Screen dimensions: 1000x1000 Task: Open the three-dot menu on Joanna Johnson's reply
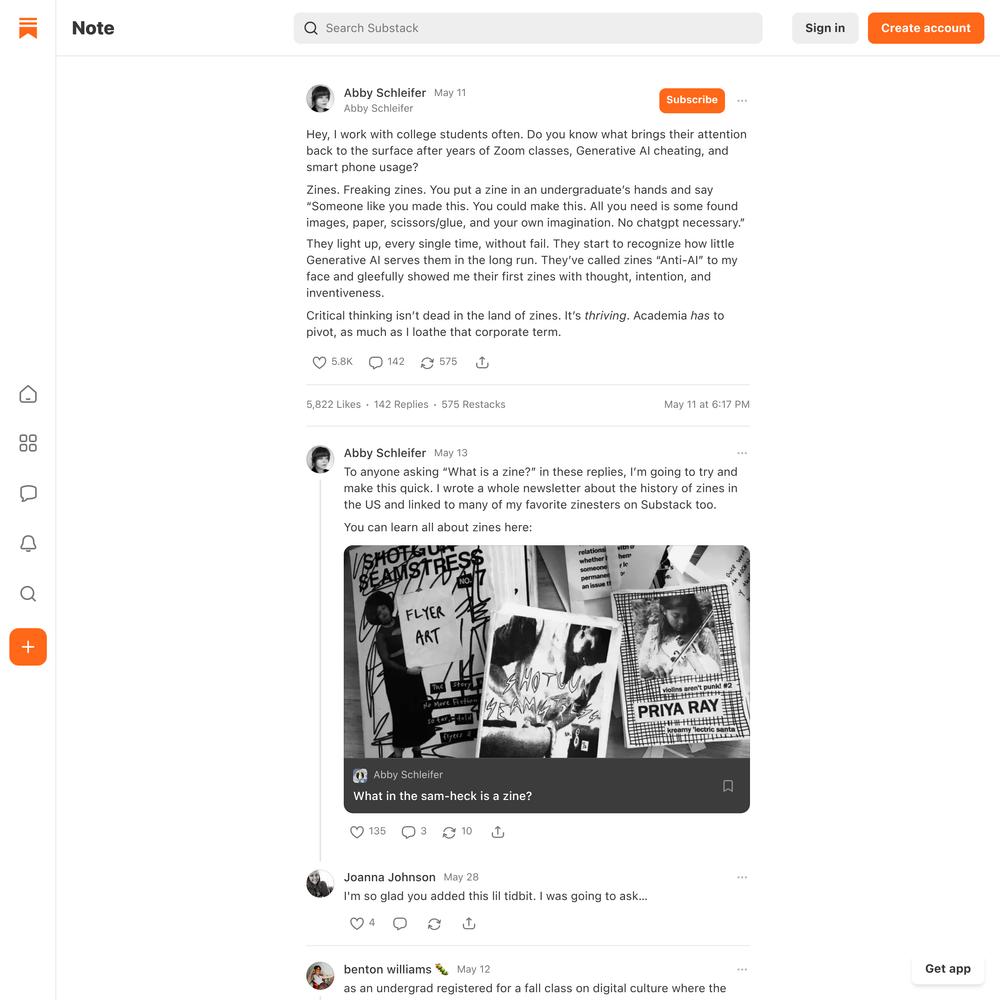pyautogui.click(x=742, y=878)
